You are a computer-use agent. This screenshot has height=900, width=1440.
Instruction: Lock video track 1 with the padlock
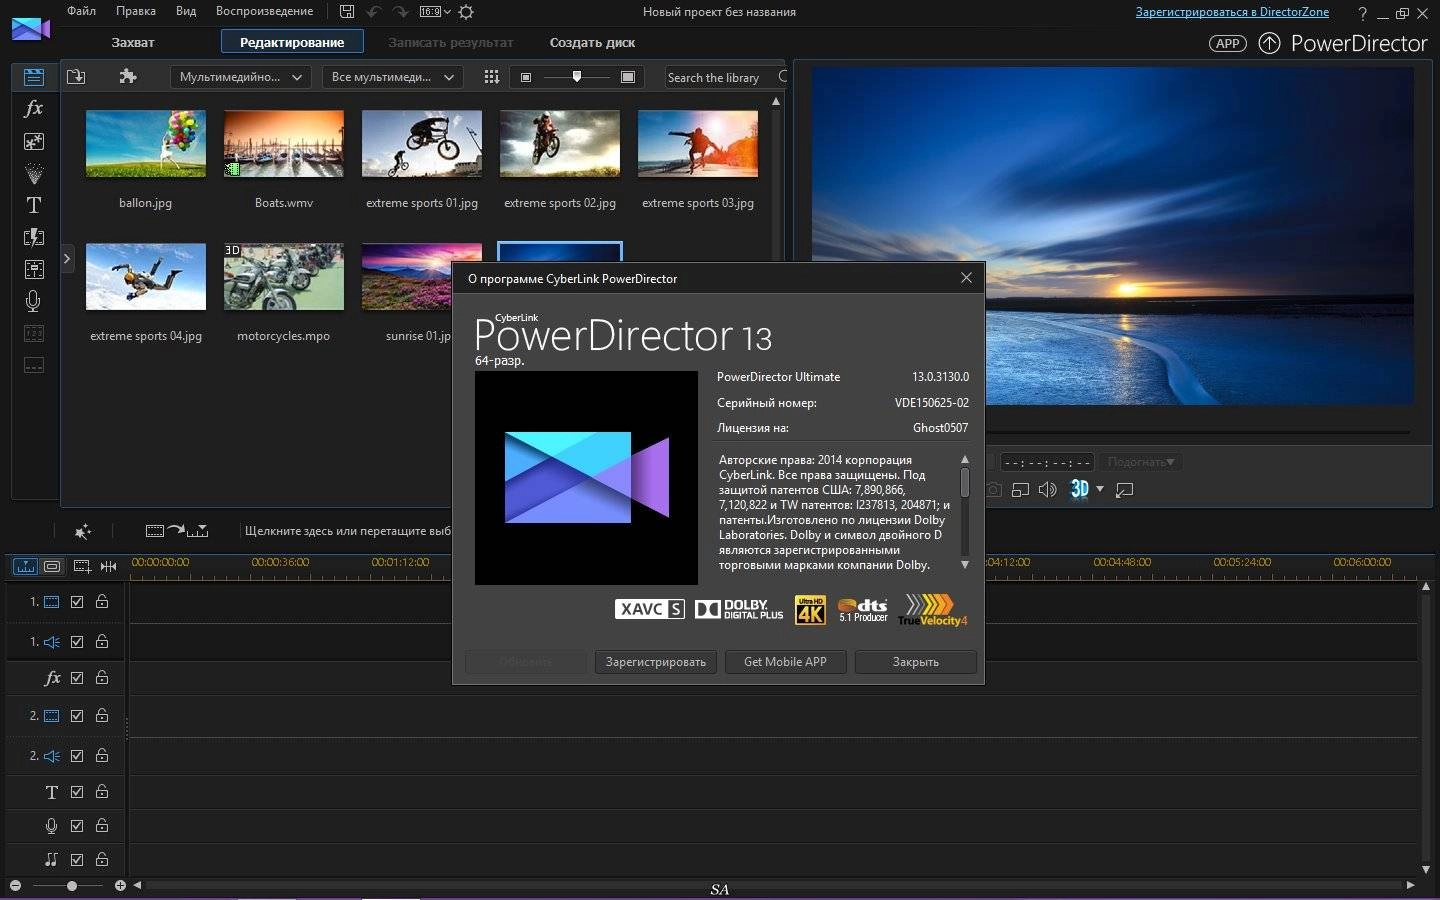coord(102,601)
